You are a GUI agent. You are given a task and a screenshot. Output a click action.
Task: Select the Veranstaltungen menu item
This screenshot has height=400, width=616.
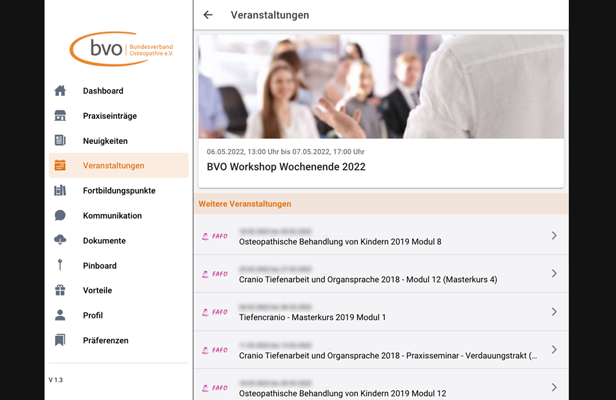119,165
